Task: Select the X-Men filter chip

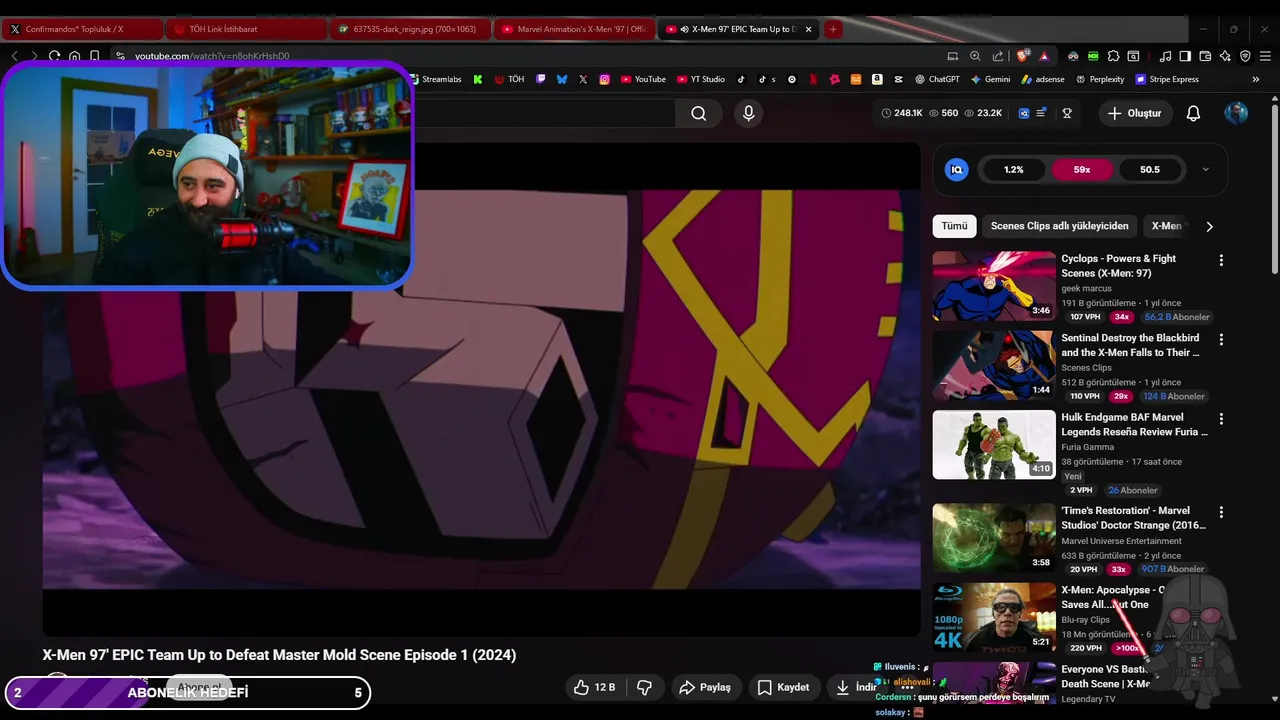Action: pyautogui.click(x=1166, y=226)
